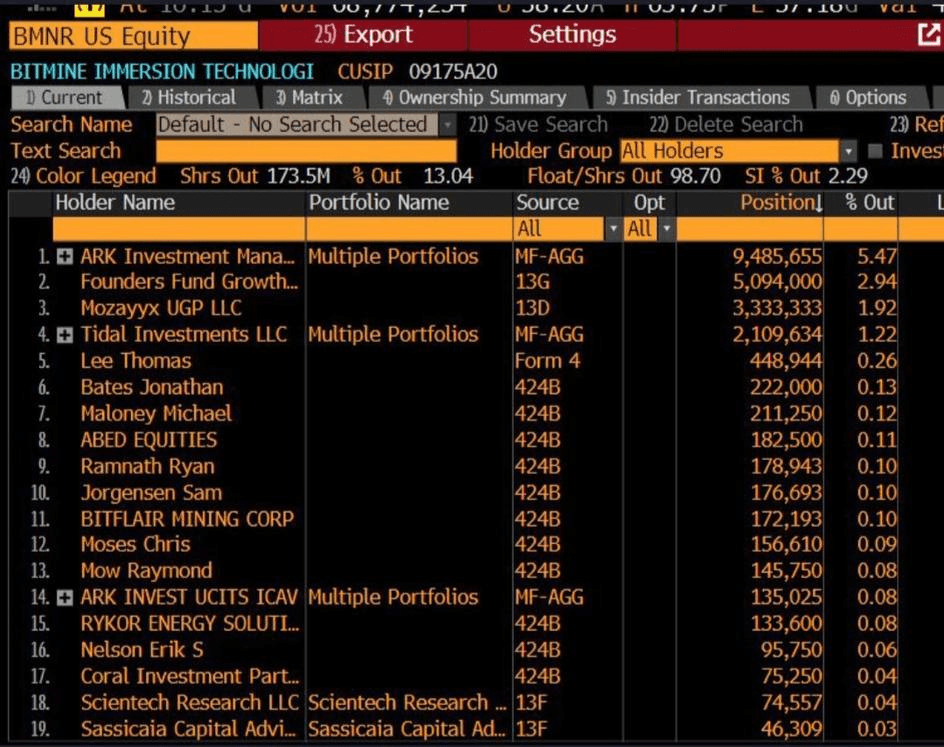944x747 pixels.
Task: Toggle the Invest checkbox beside Holder Group
Action: click(875, 150)
